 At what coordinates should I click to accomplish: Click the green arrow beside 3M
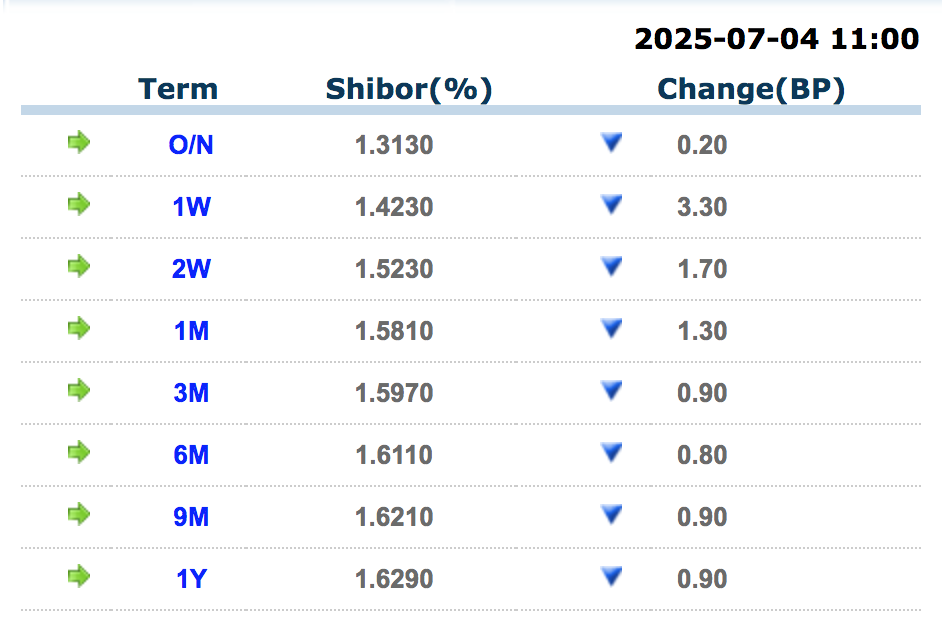point(79,391)
